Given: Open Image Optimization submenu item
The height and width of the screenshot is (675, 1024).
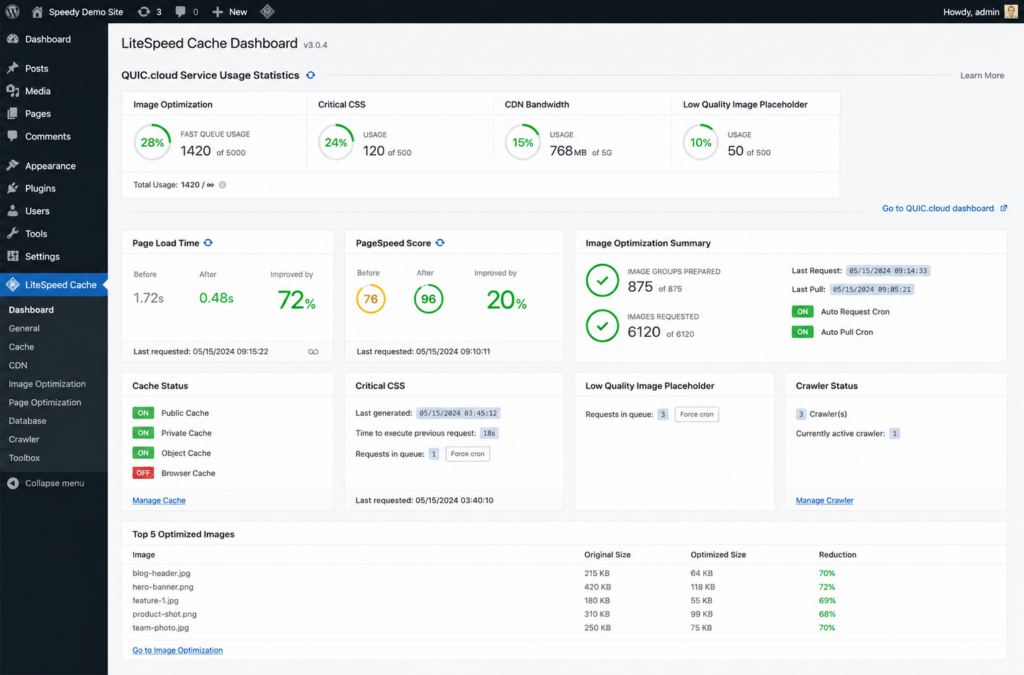Looking at the screenshot, I should [x=47, y=384].
